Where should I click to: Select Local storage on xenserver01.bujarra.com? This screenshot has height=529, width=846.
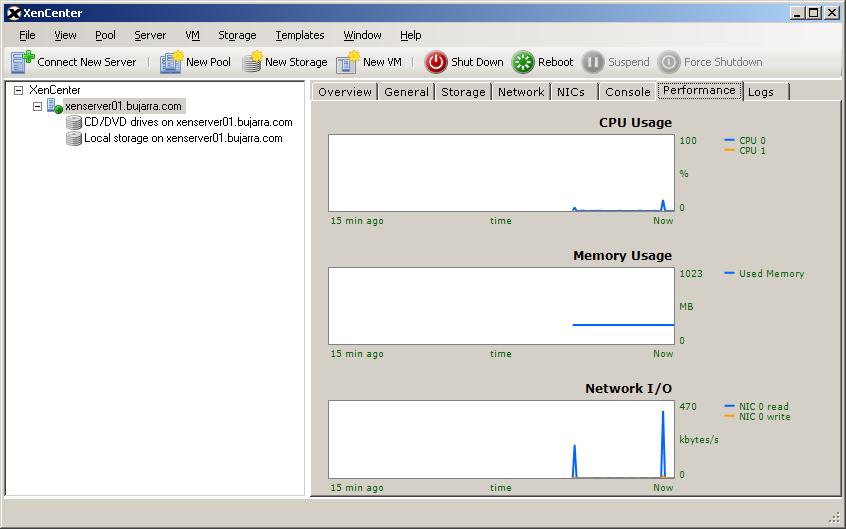[183, 138]
